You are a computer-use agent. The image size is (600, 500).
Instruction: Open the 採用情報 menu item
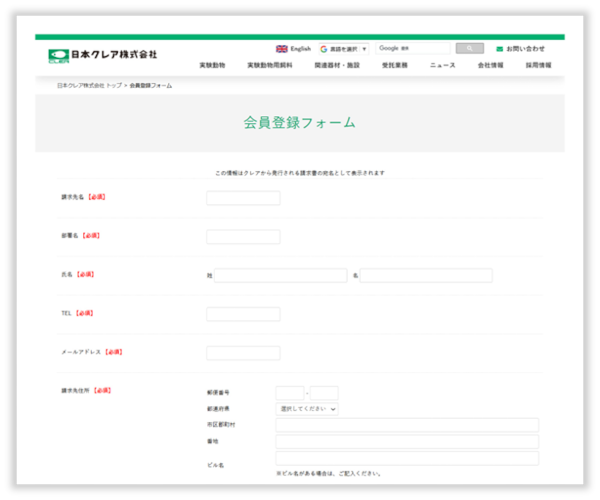(x=538, y=65)
